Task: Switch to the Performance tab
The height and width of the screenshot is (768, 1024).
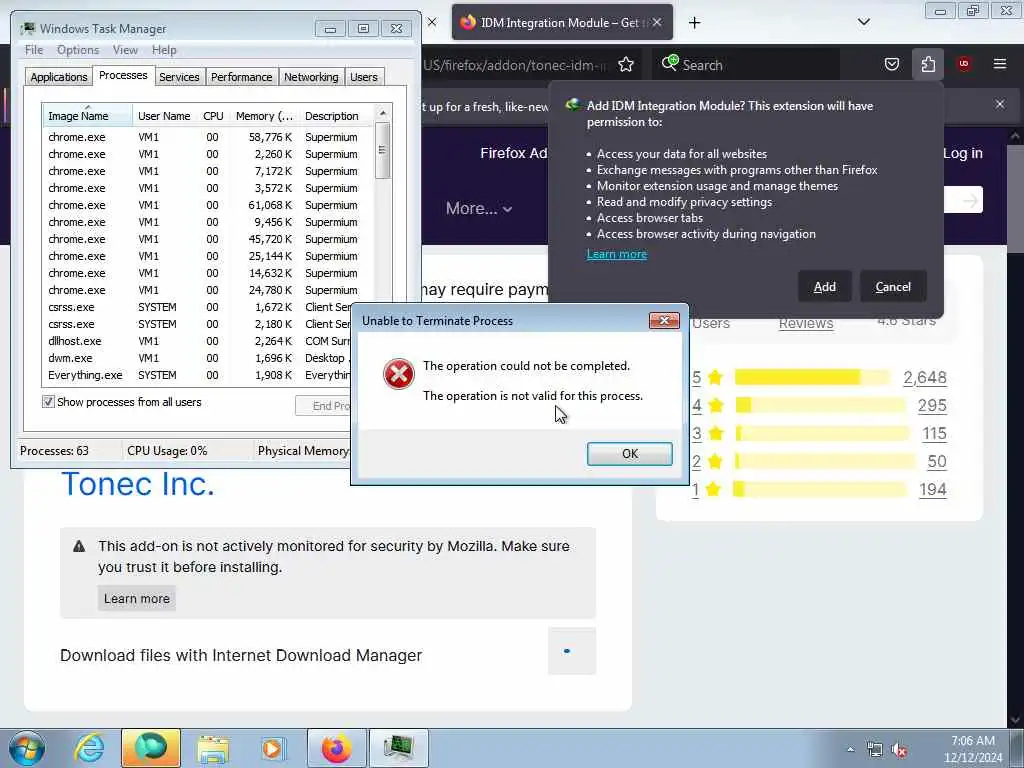Action: (x=242, y=77)
